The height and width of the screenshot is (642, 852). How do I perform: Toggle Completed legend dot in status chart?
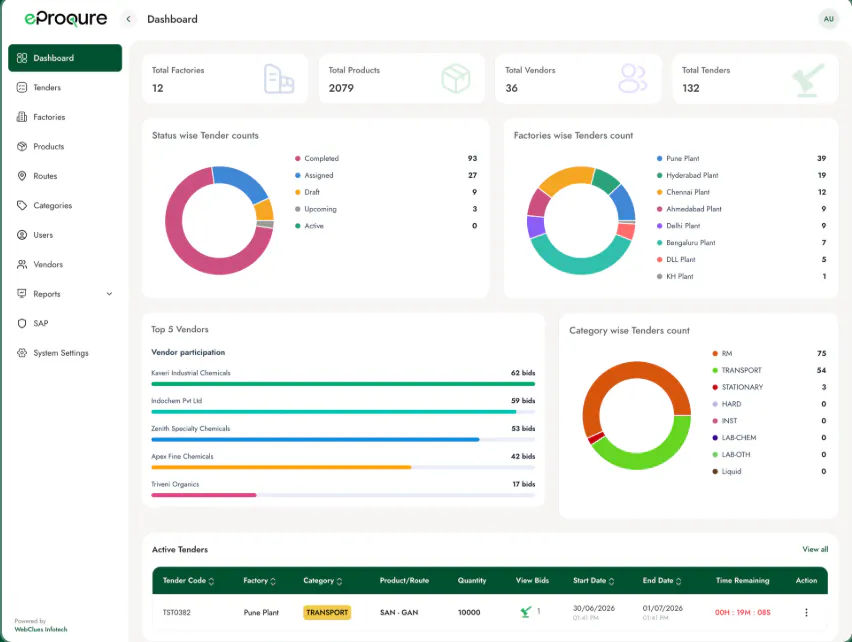click(x=298, y=159)
